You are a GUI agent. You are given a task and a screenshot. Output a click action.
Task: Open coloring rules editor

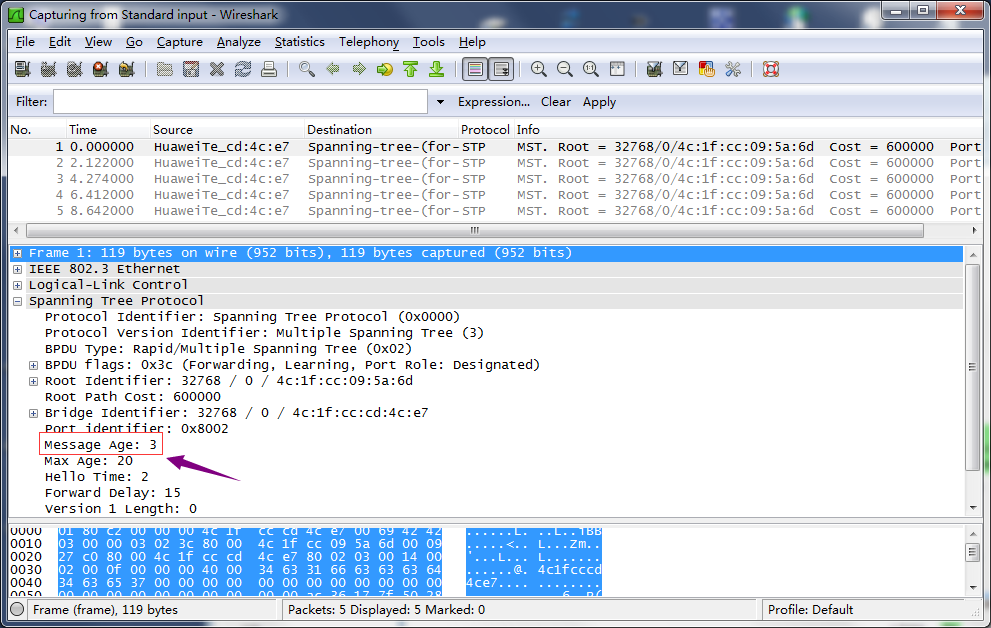tap(707, 69)
